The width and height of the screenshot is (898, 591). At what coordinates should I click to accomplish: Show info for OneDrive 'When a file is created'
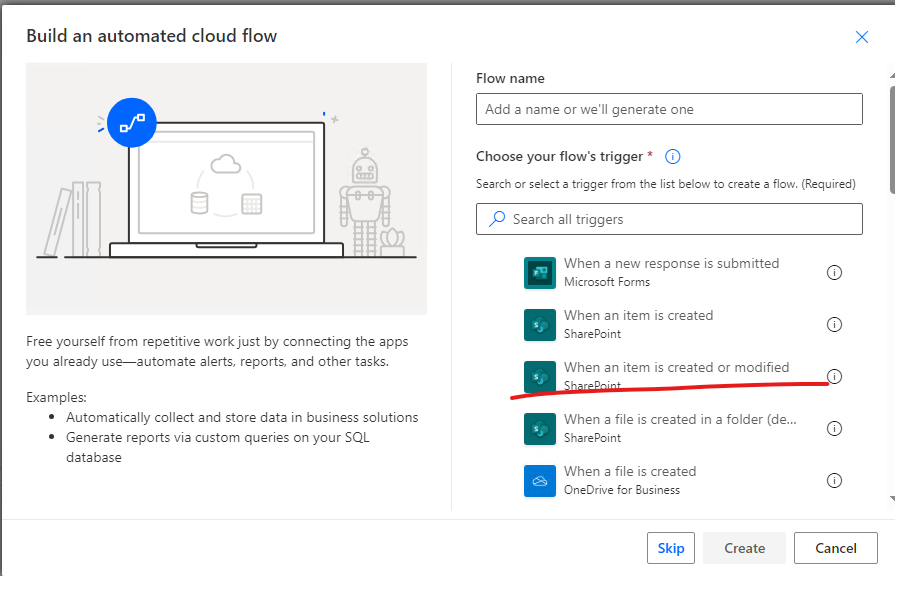click(x=834, y=480)
